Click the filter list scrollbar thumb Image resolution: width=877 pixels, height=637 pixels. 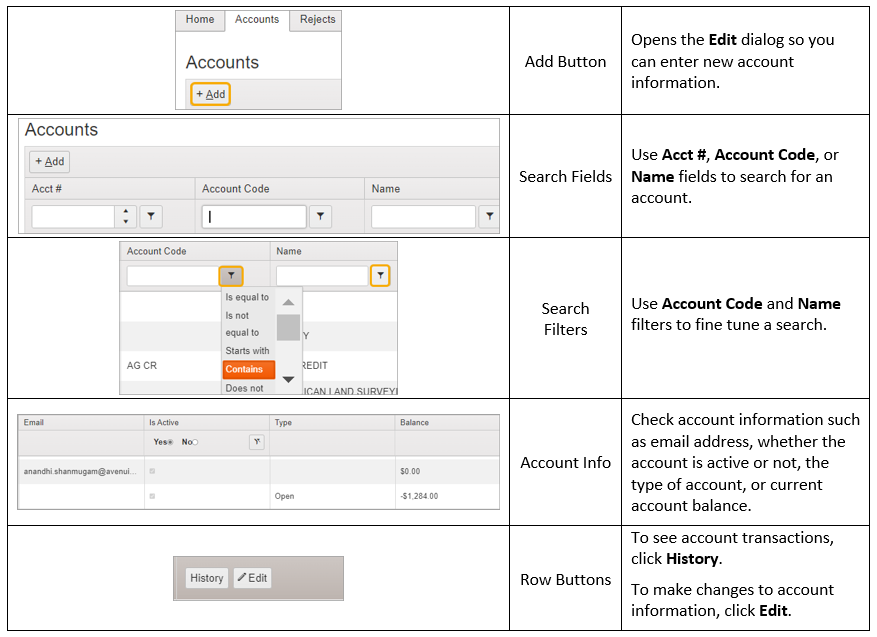point(288,327)
